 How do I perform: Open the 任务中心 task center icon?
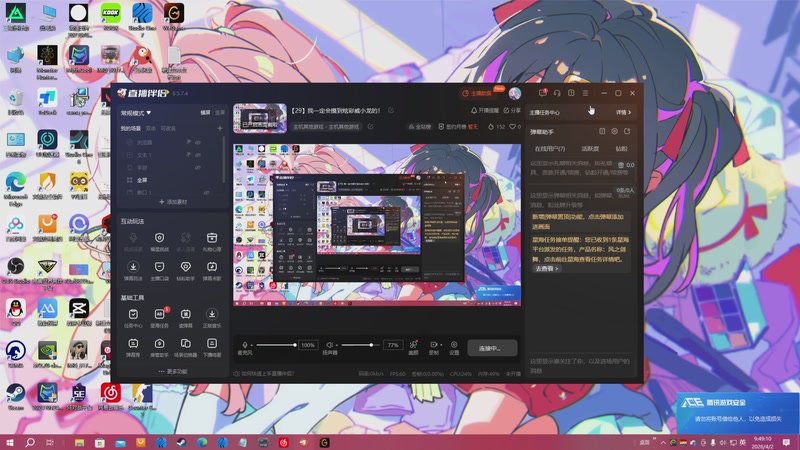pyautogui.click(x=133, y=314)
